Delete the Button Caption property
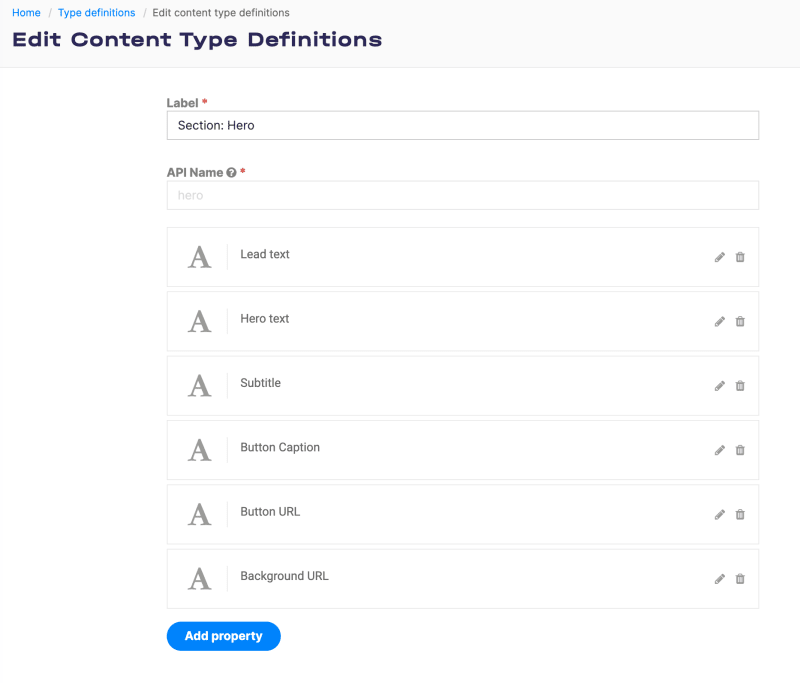The width and height of the screenshot is (800, 683). pos(740,450)
